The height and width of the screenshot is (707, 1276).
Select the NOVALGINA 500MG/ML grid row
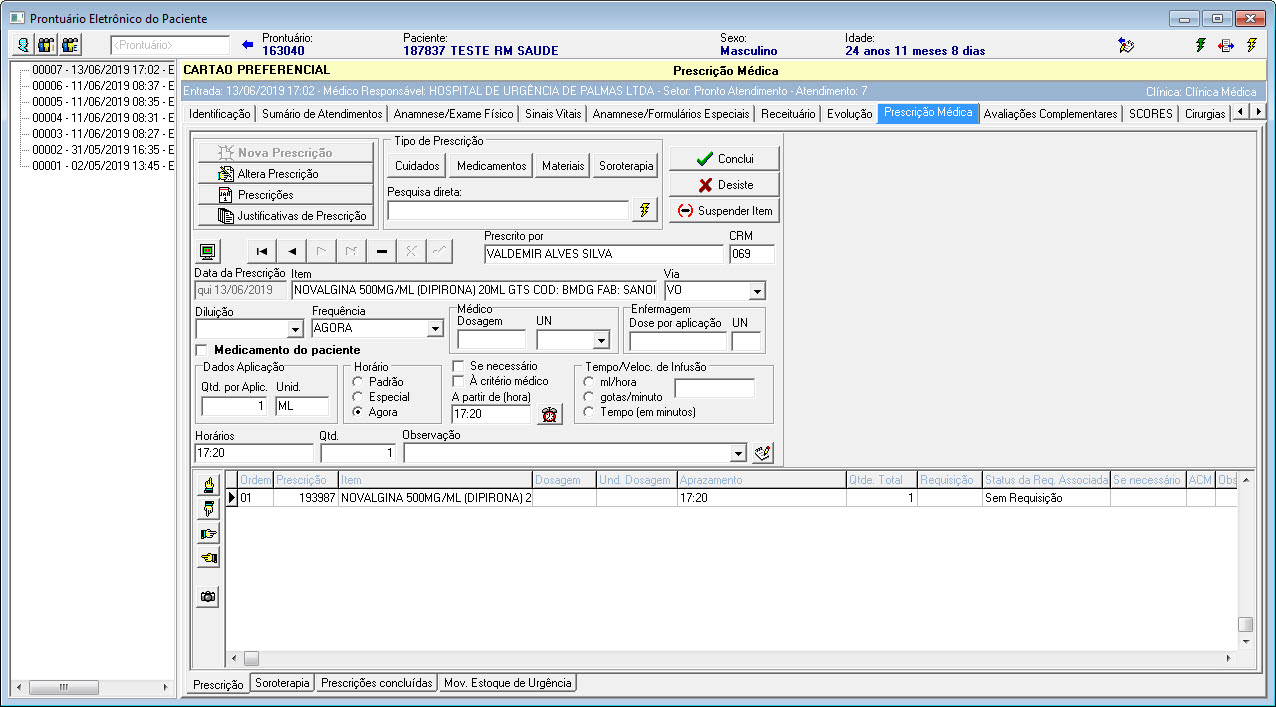[732, 497]
